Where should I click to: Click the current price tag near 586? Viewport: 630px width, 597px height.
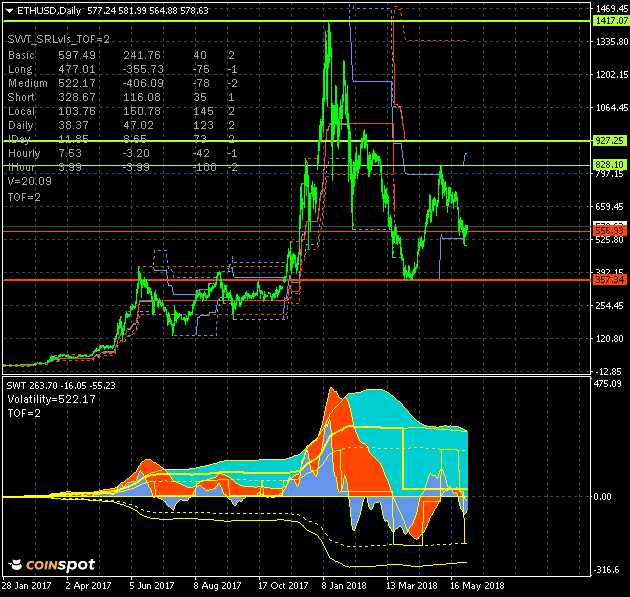609,230
